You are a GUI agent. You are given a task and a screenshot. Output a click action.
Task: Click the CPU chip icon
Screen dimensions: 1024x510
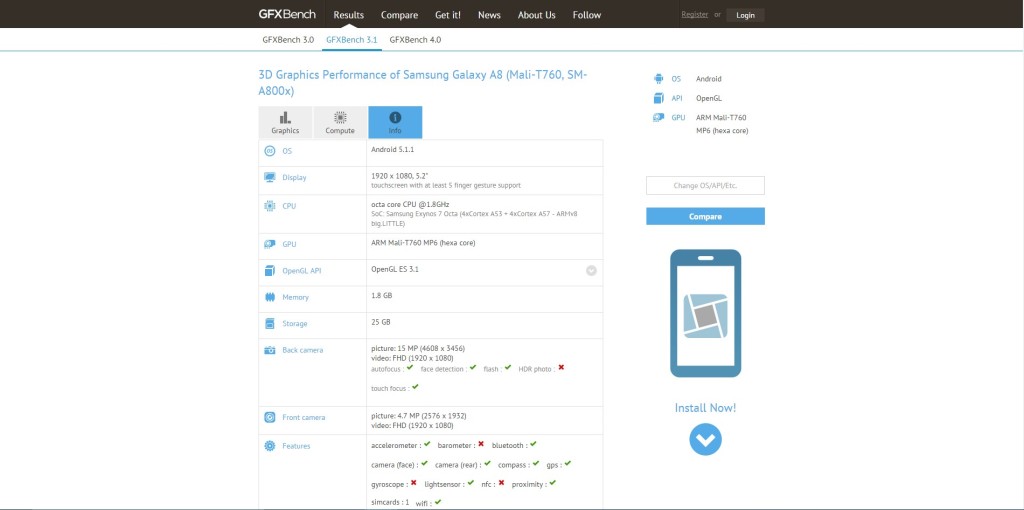[270, 206]
